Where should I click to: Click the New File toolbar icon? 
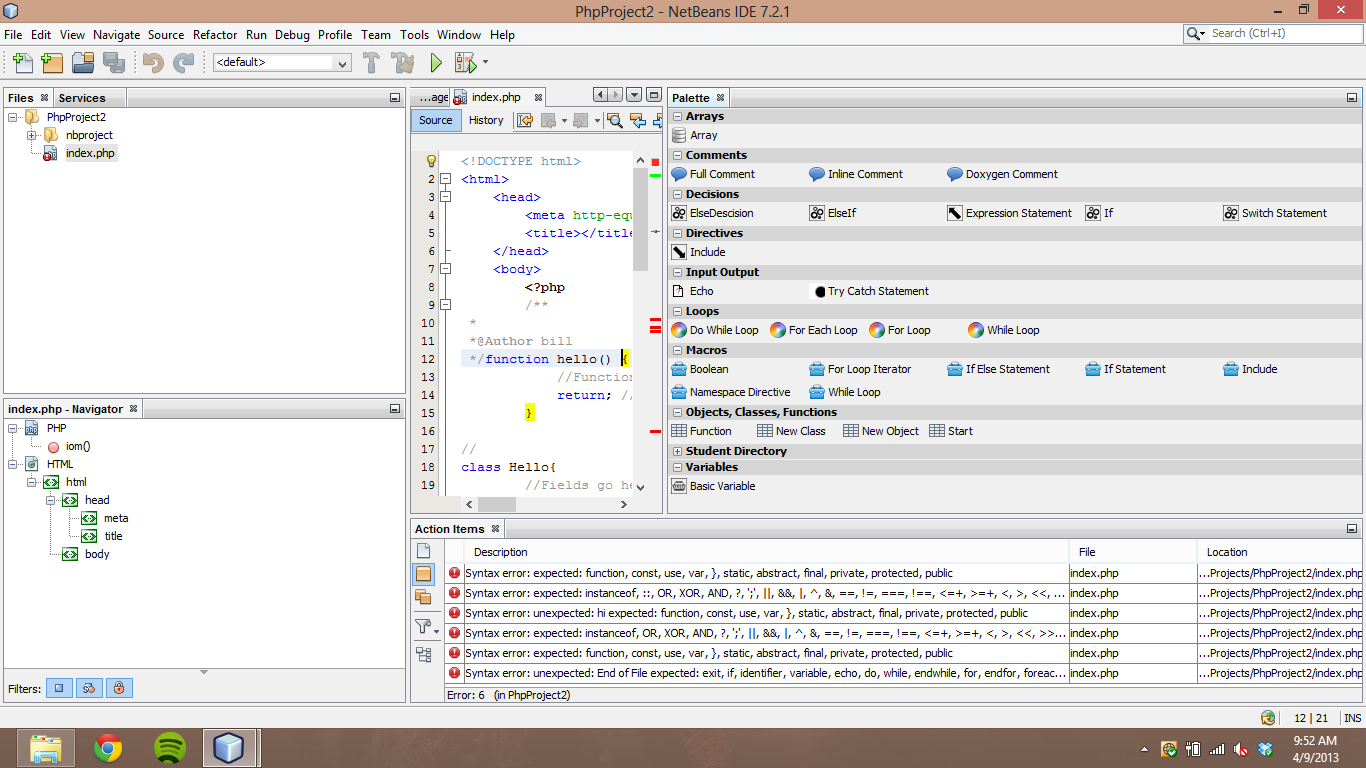pyautogui.click(x=22, y=63)
